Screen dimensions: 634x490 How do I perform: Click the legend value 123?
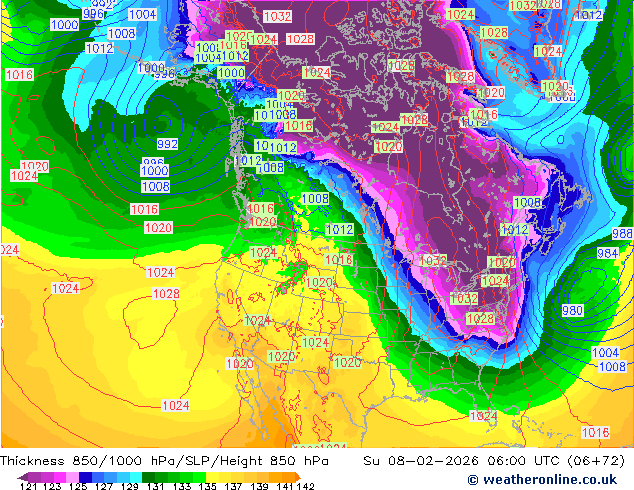[52, 486]
